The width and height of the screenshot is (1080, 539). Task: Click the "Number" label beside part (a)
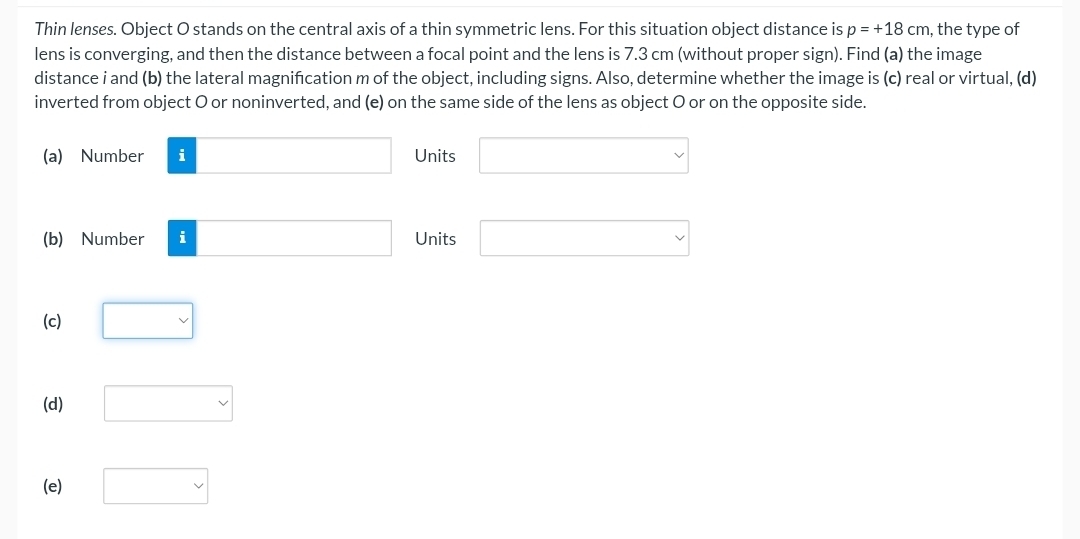point(112,156)
